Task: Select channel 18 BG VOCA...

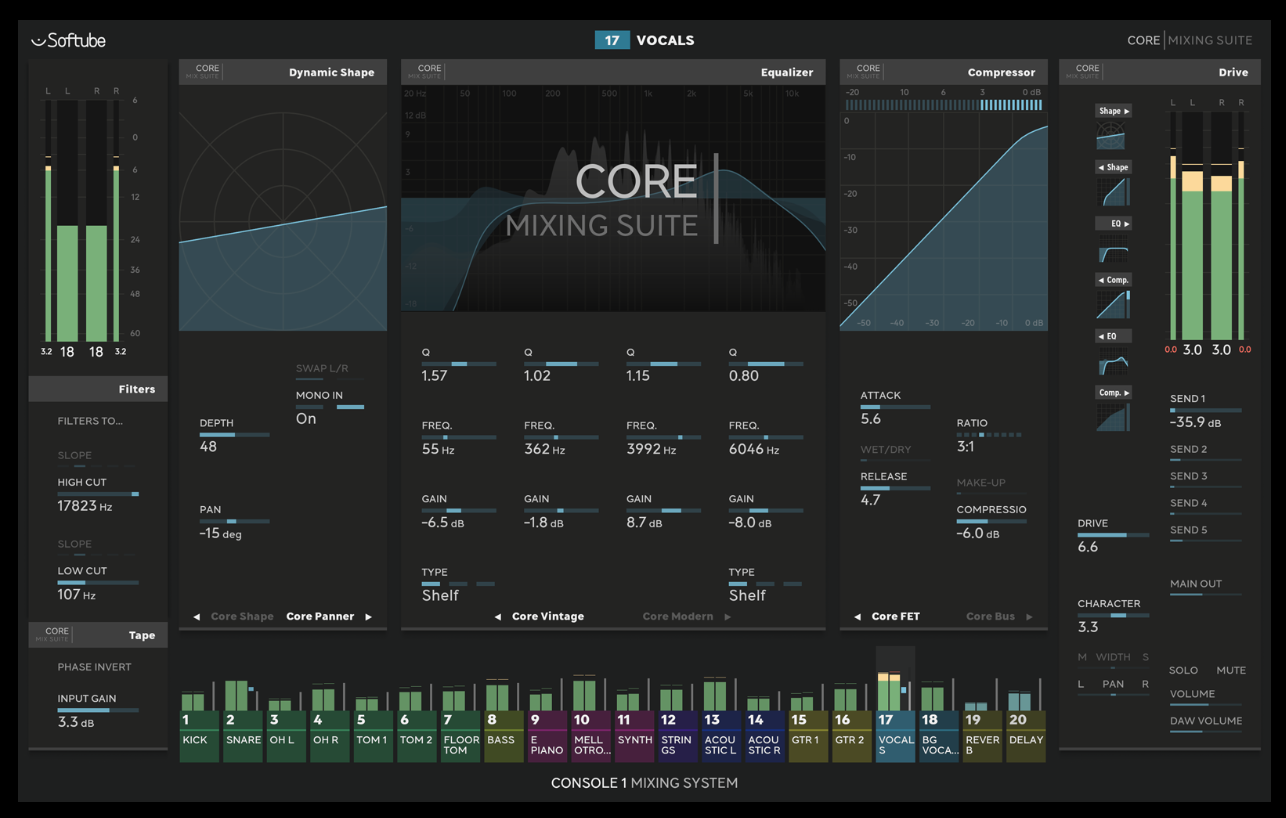Action: pyautogui.click(x=939, y=736)
